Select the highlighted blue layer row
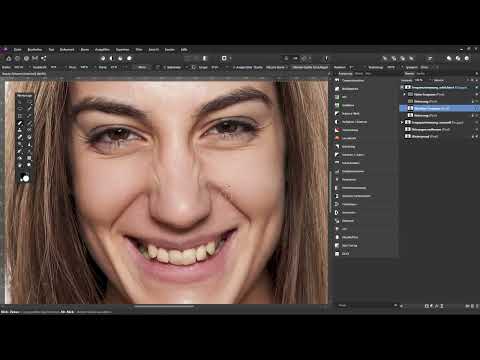 tap(439, 108)
